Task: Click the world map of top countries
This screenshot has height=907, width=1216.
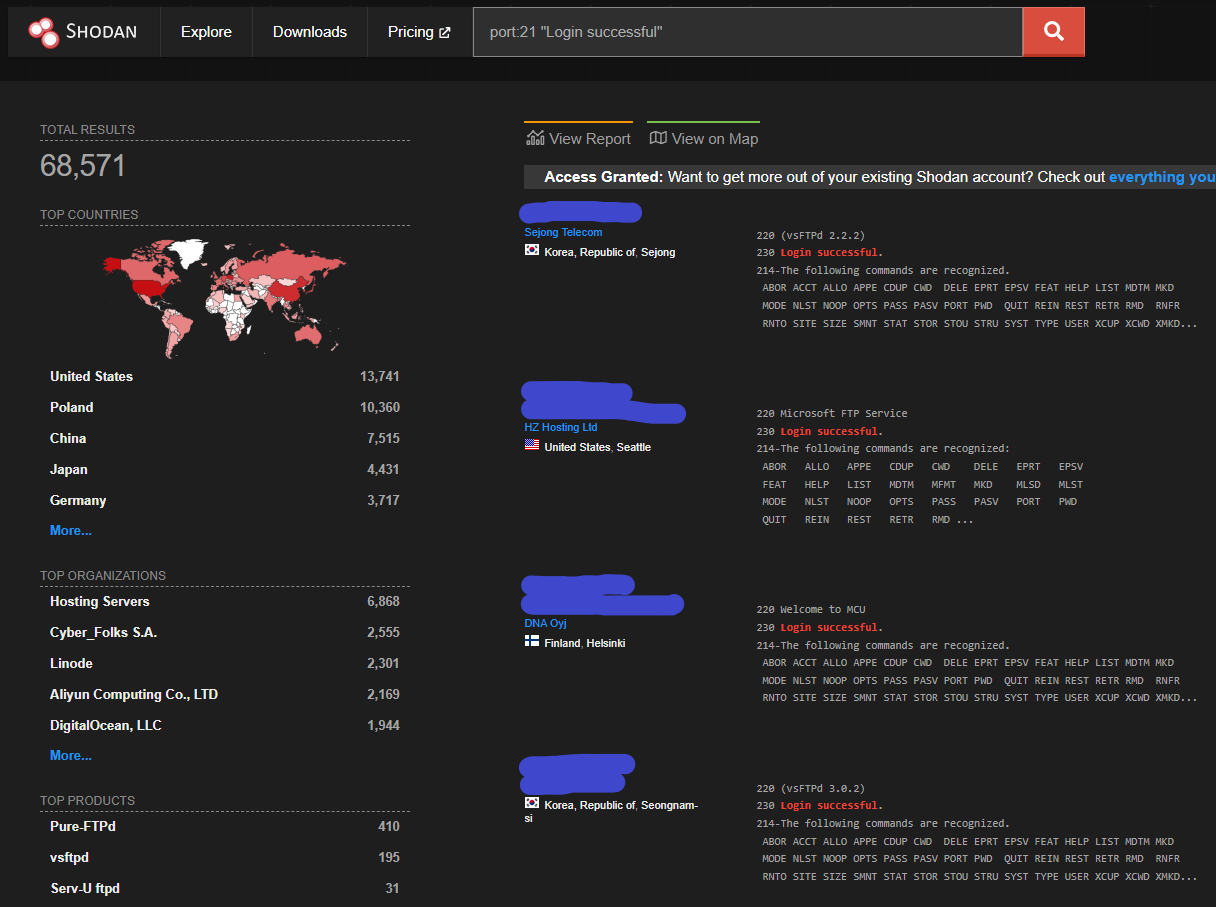Action: coord(225,298)
